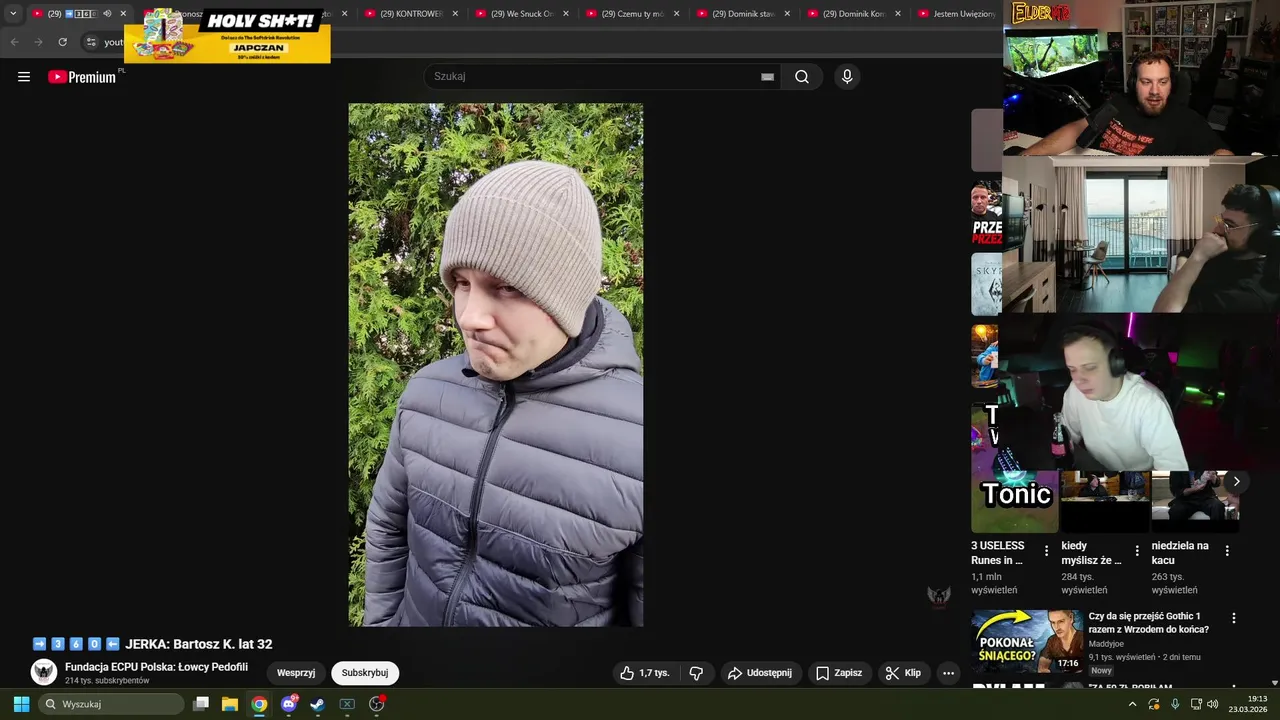Open options for niedziela na kacu video
This screenshot has width=1280, height=720.
tap(1227, 551)
